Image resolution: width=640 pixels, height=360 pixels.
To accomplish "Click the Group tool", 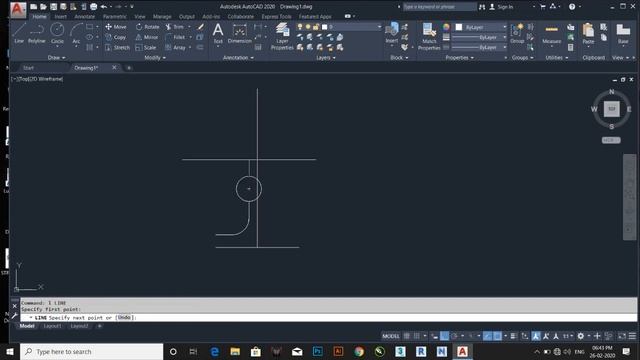I will 517,33.
